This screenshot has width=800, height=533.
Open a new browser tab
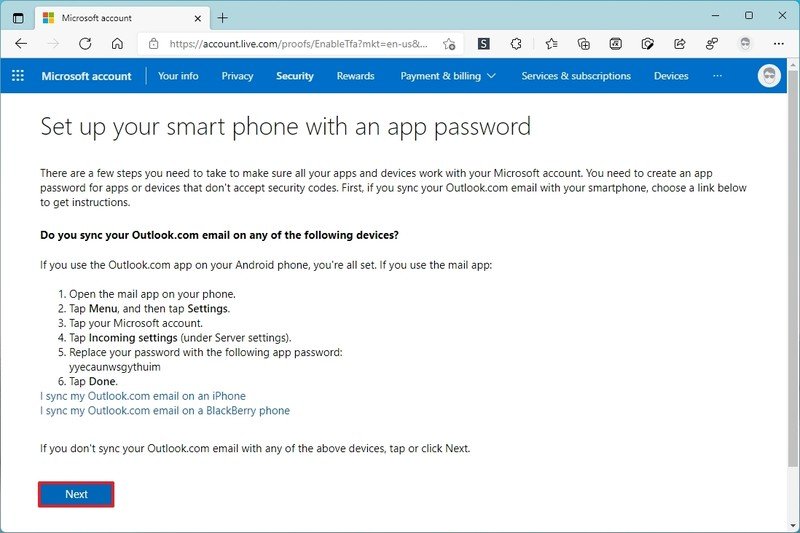pyautogui.click(x=222, y=18)
